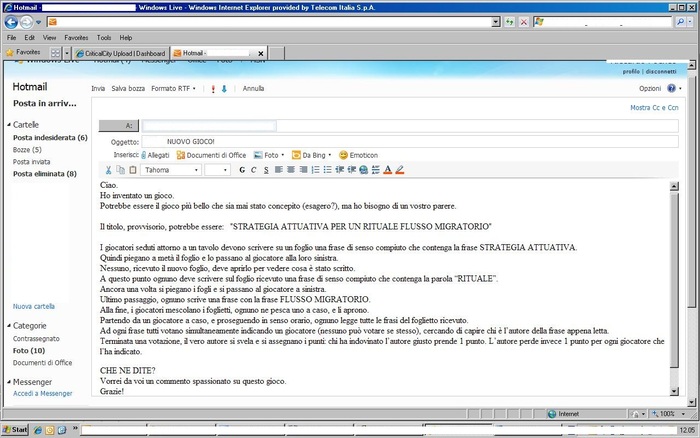700x438 pixels.
Task: Align text to the left
Action: click(x=279, y=170)
